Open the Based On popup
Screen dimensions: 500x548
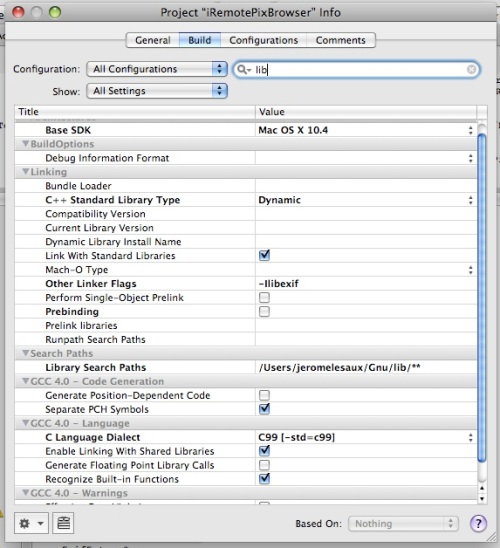(x=403, y=524)
